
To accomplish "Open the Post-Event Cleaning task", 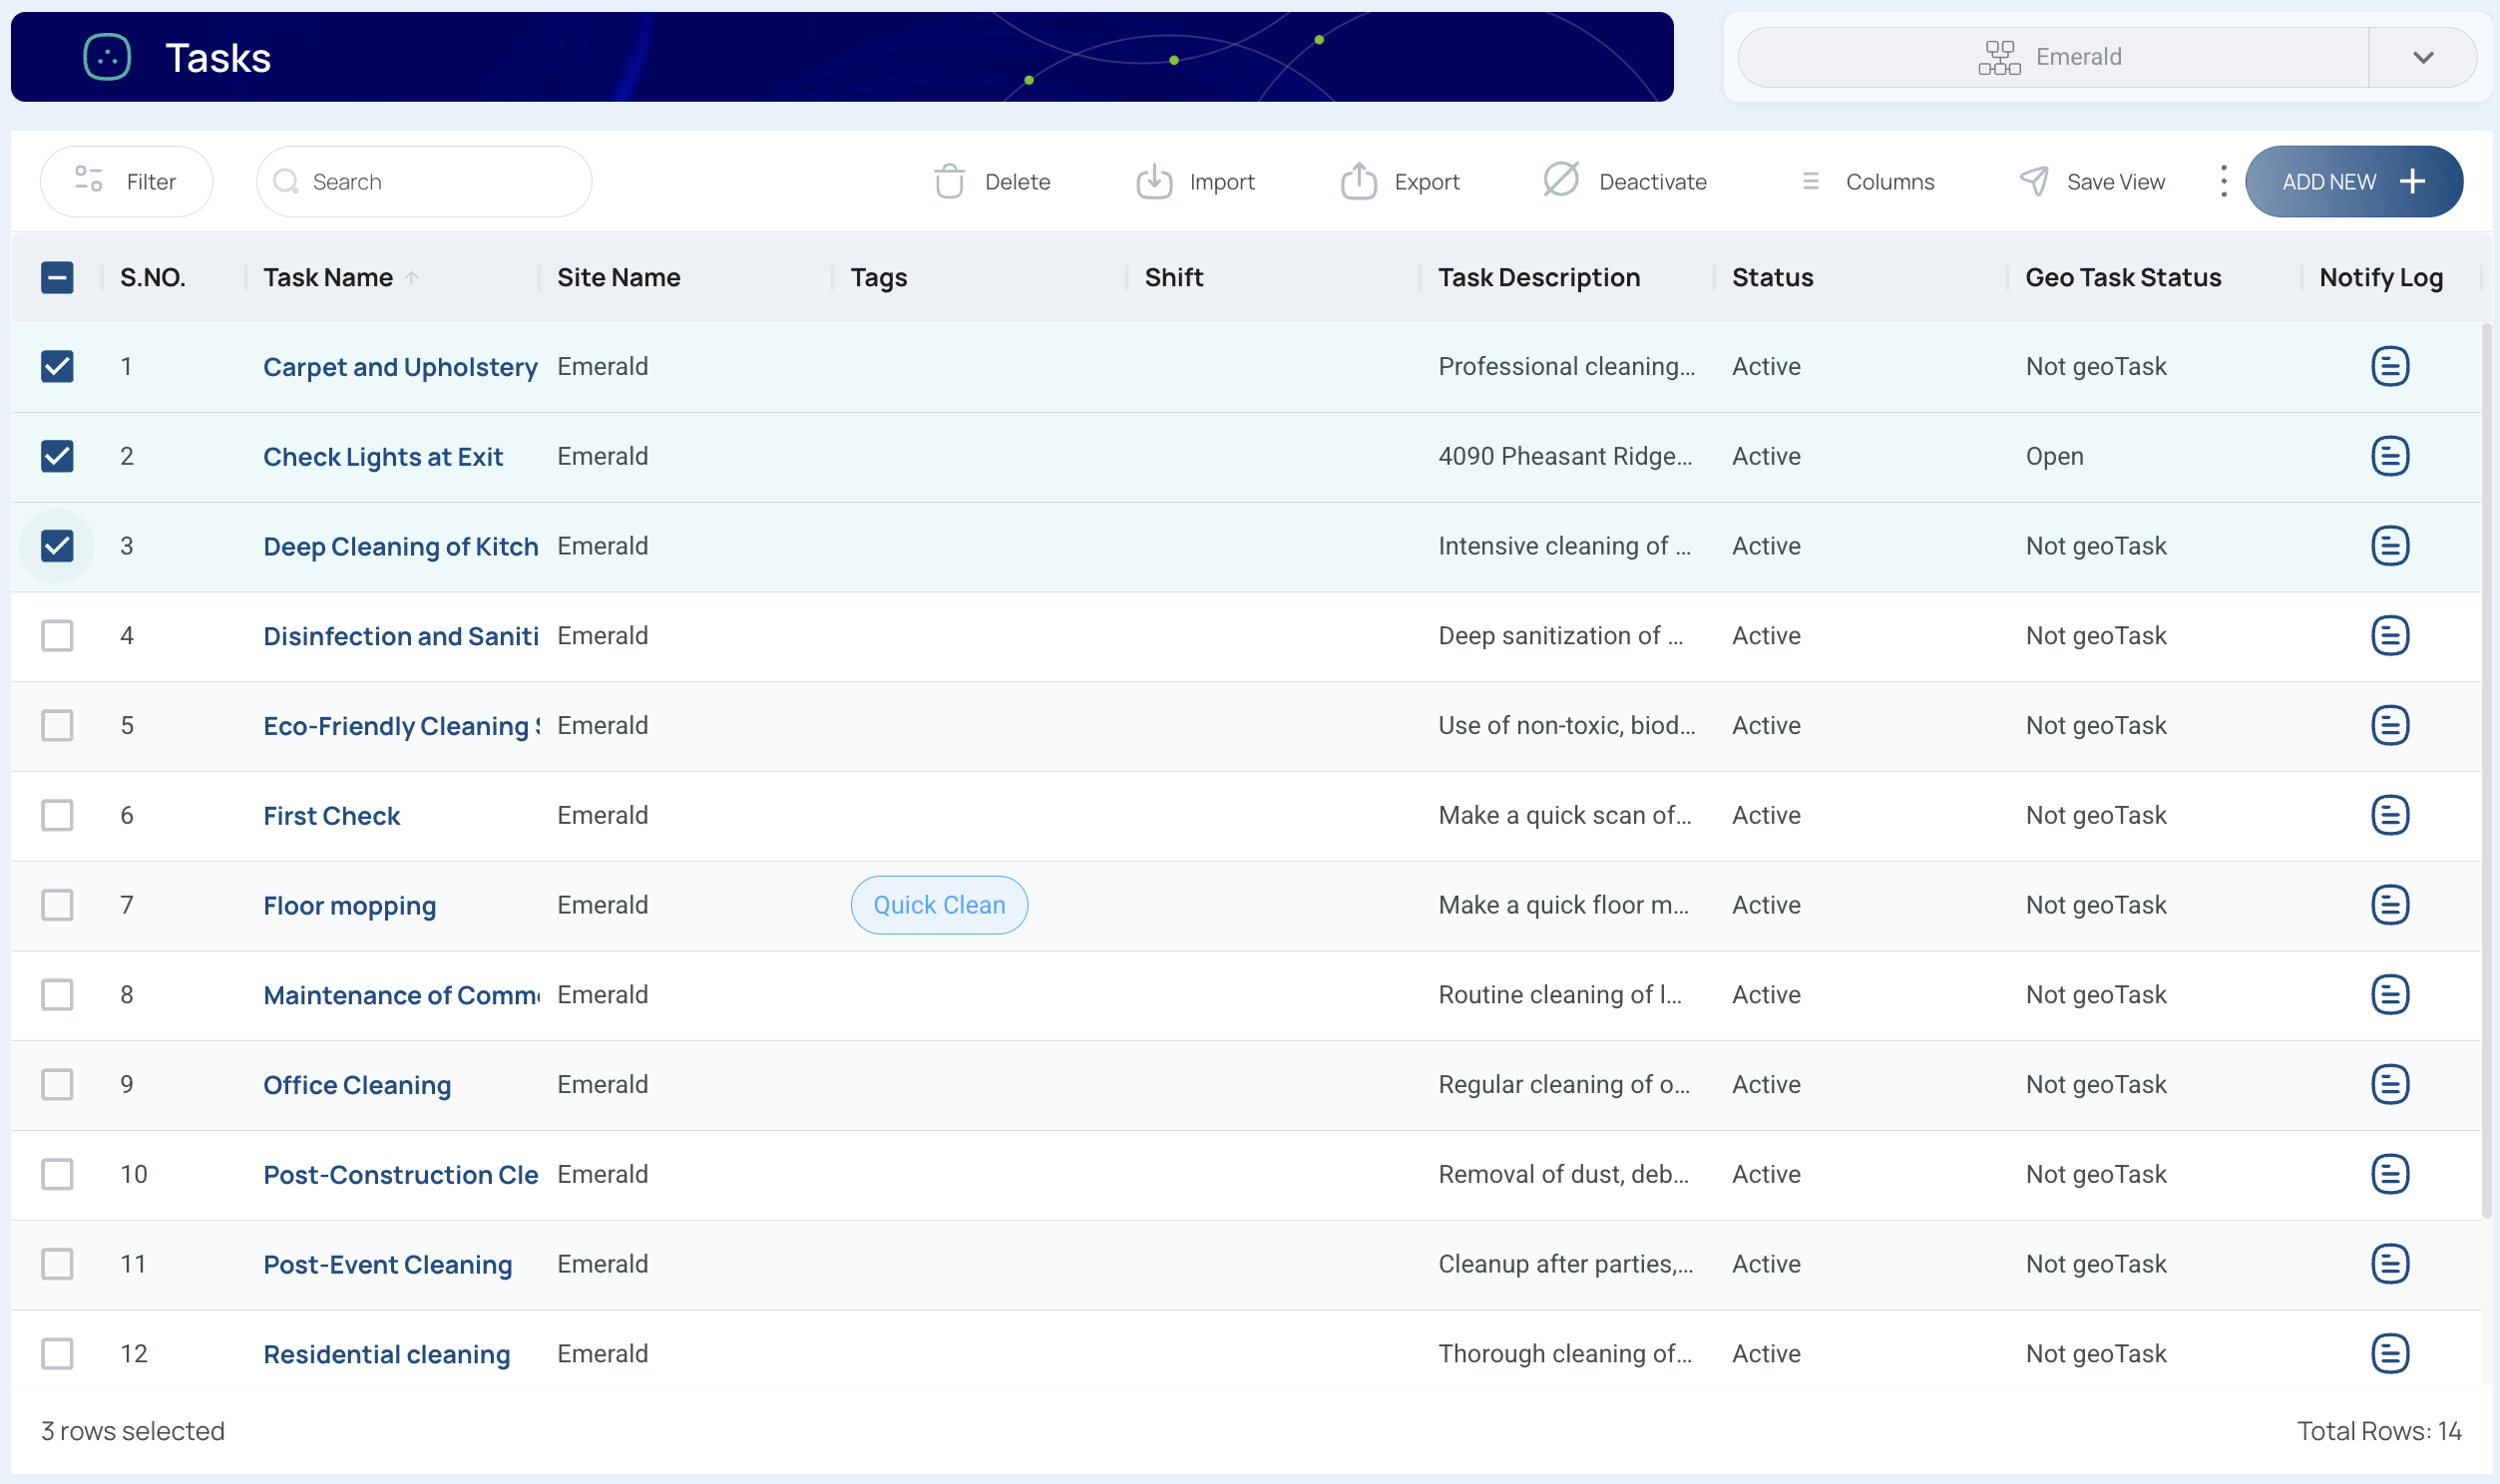I will pyautogui.click(x=387, y=1265).
